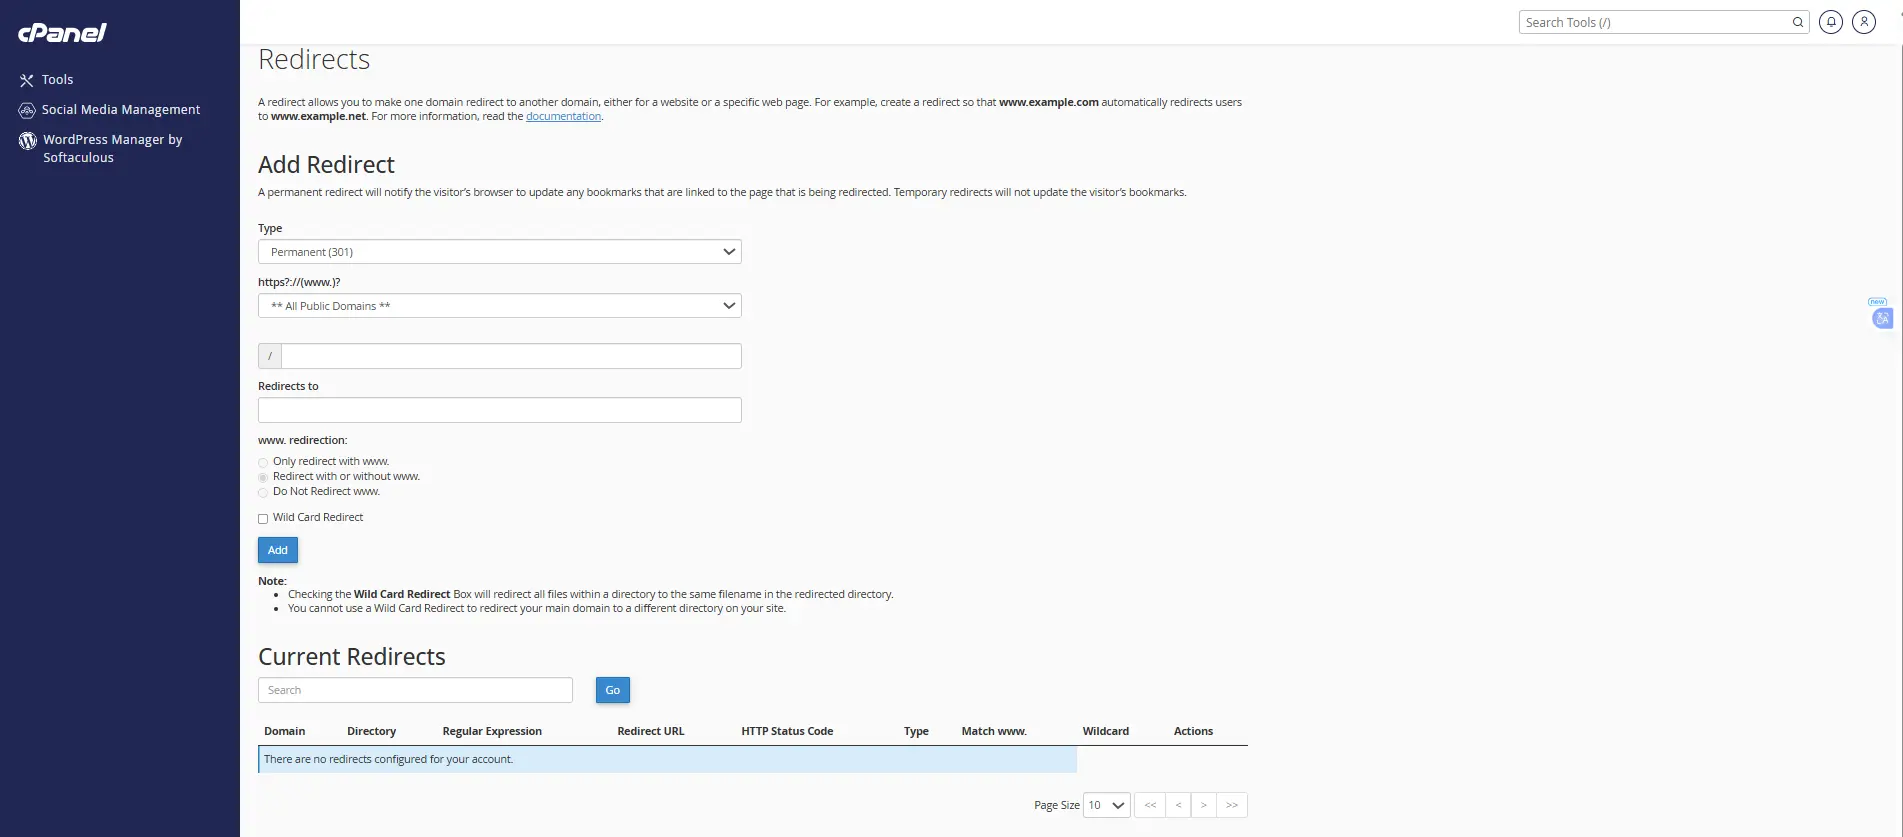Enable the Wild Card Redirect checkbox
The width and height of the screenshot is (1903, 837).
[263, 518]
